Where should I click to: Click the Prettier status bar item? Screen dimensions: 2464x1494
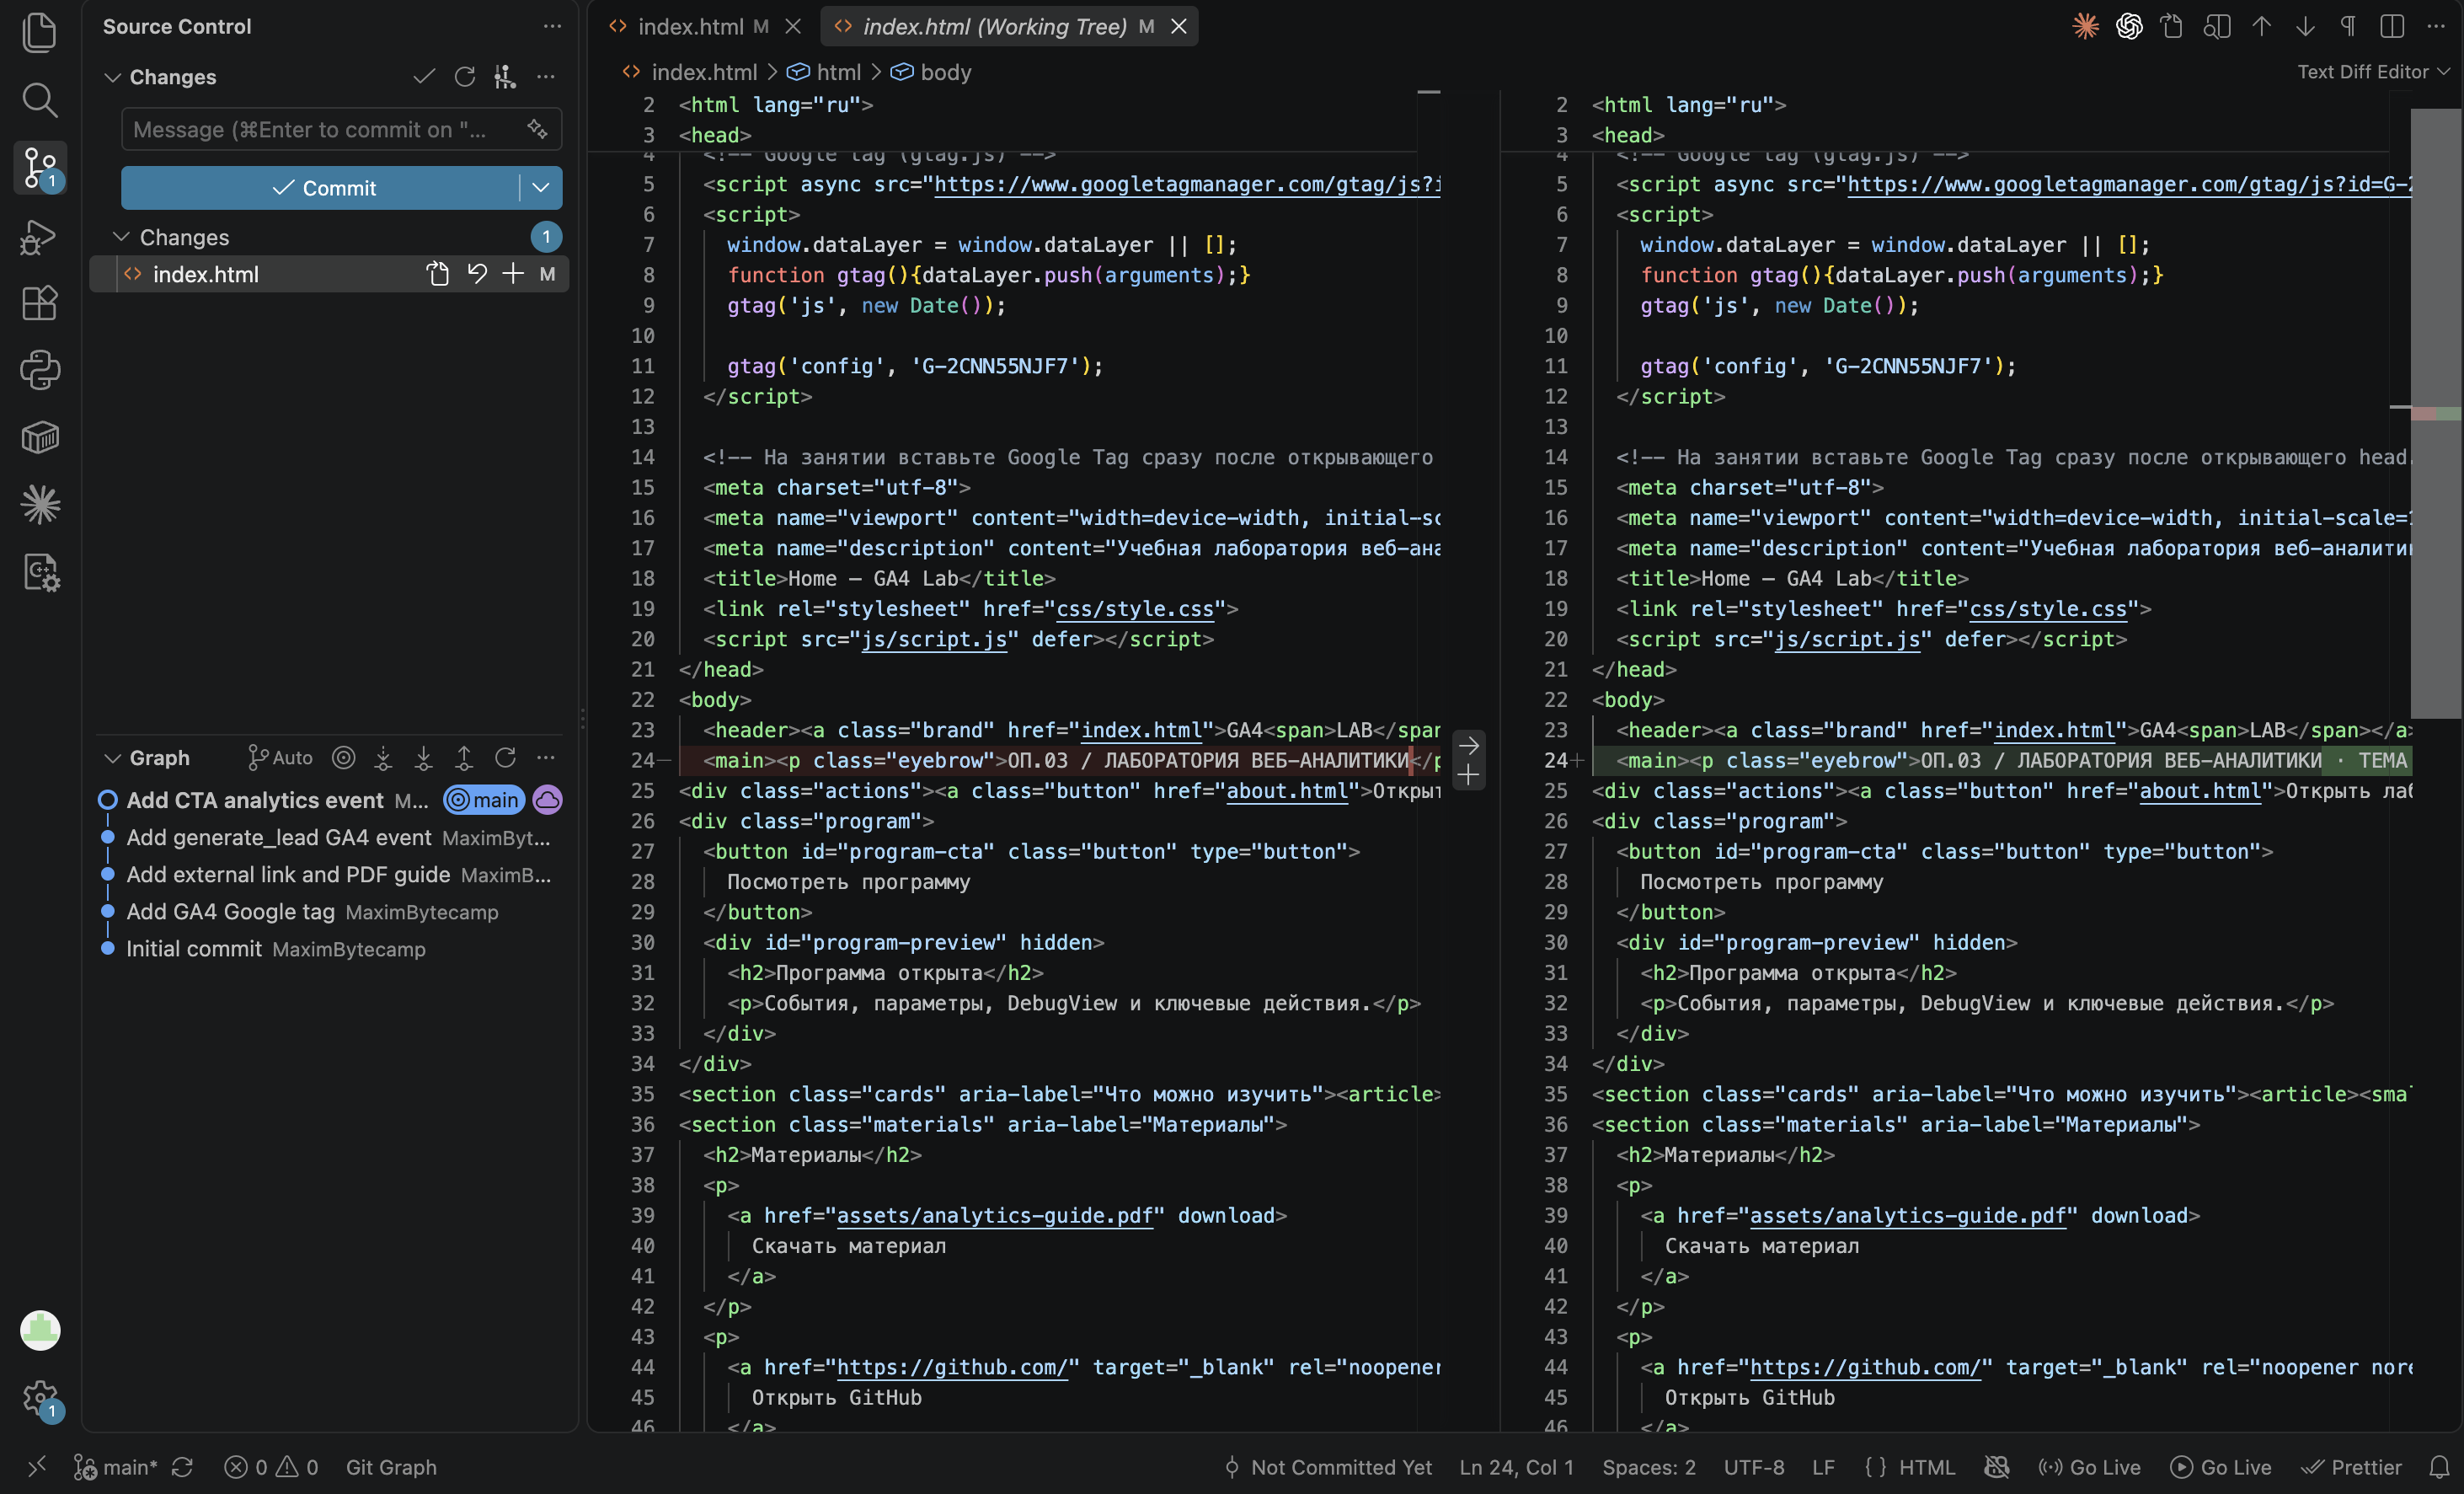(2351, 1467)
